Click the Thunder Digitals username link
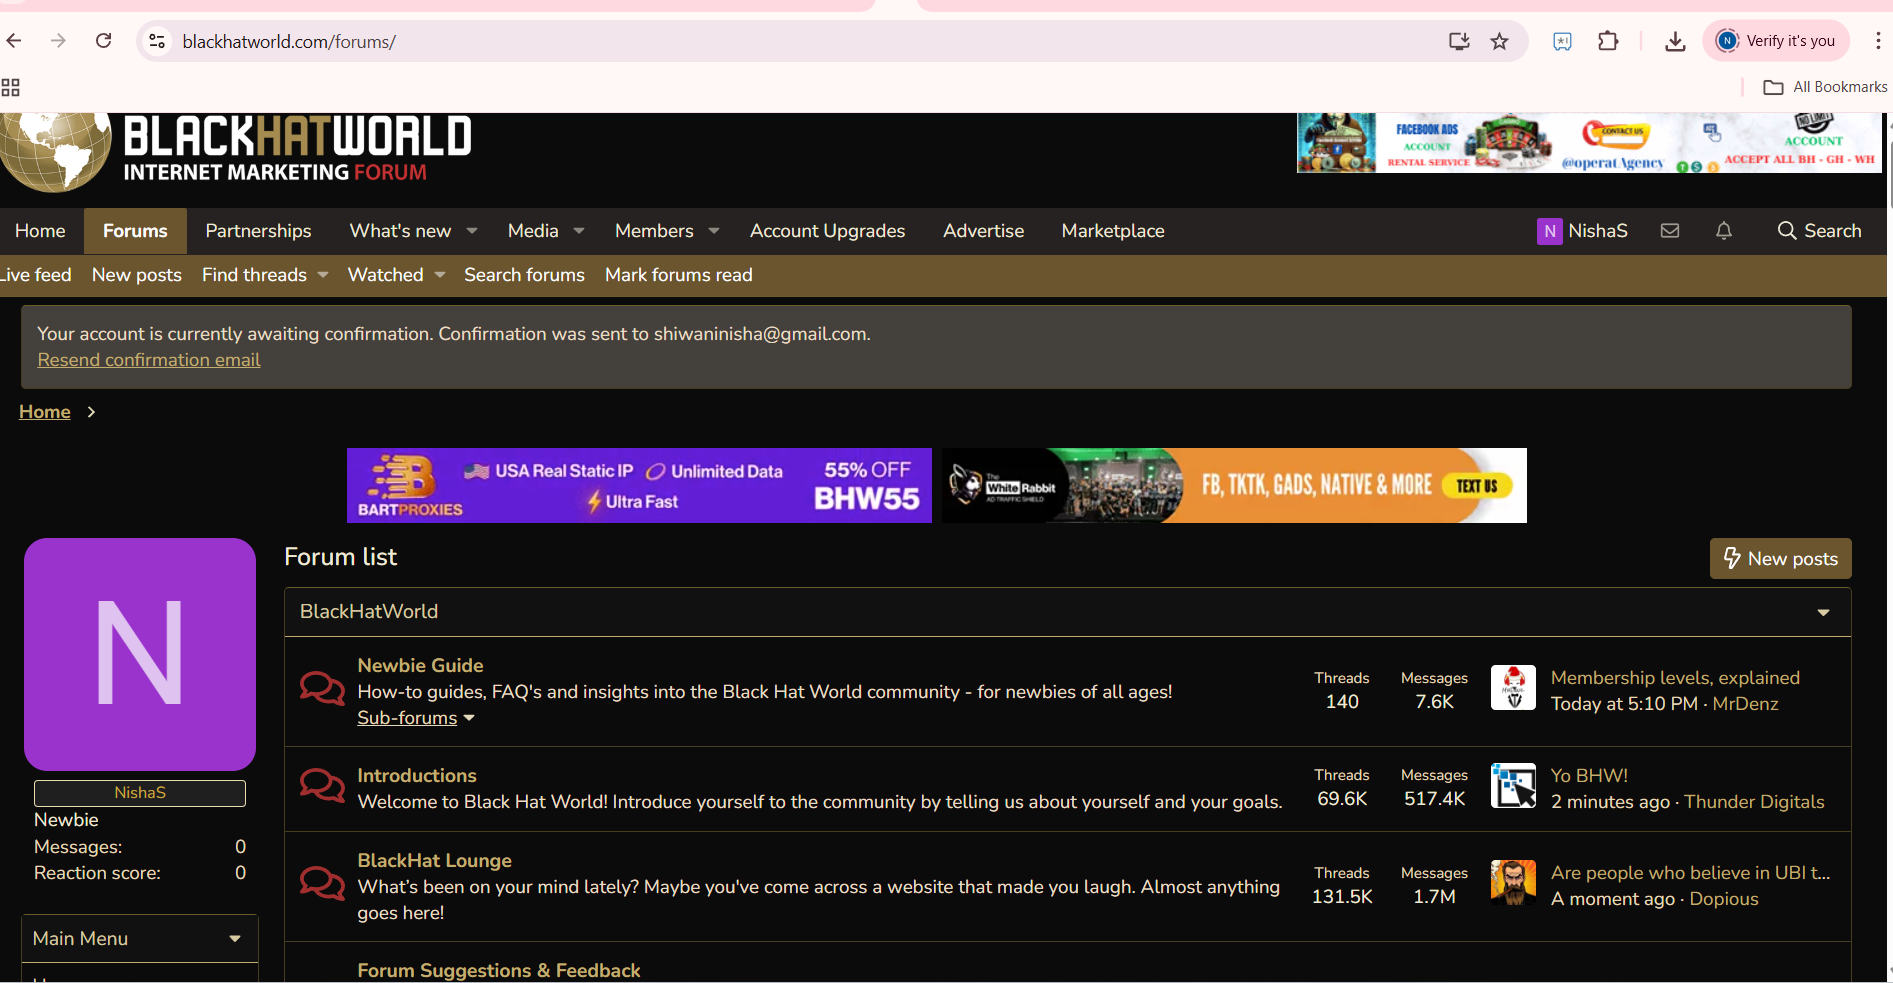 (x=1754, y=802)
